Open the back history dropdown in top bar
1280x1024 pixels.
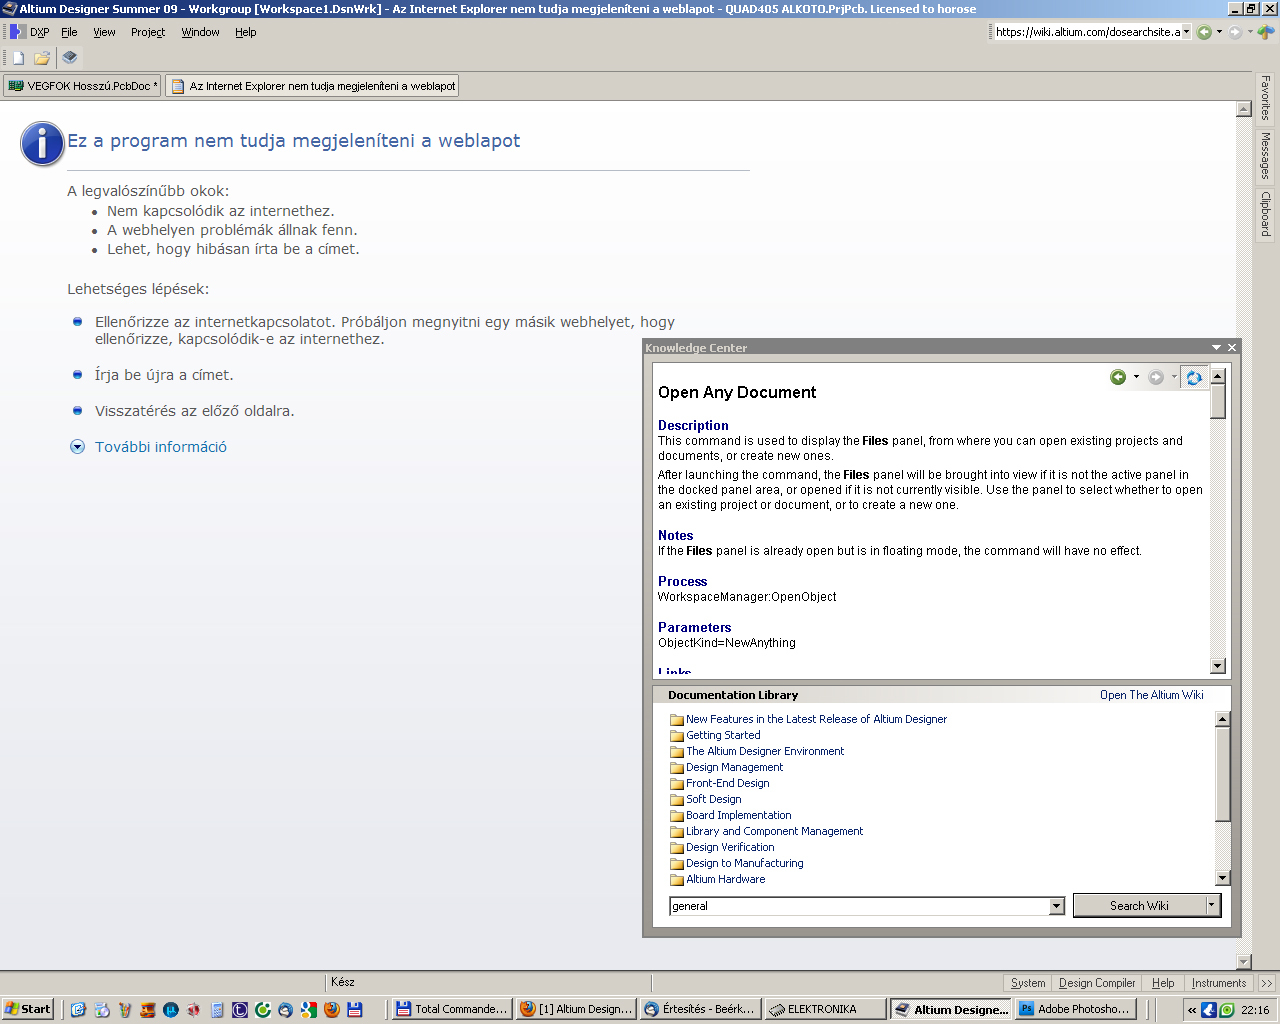[1219, 32]
